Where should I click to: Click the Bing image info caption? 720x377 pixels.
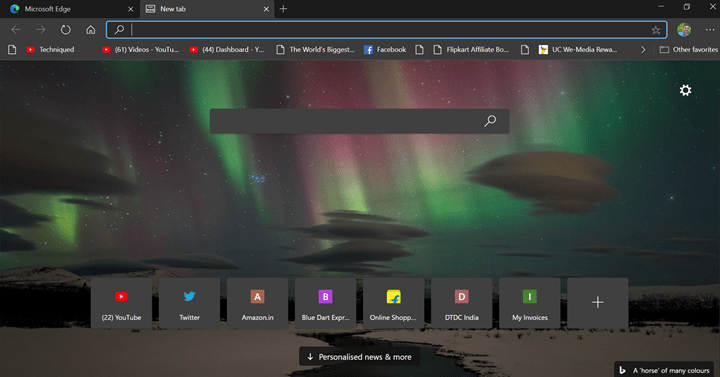click(664, 370)
